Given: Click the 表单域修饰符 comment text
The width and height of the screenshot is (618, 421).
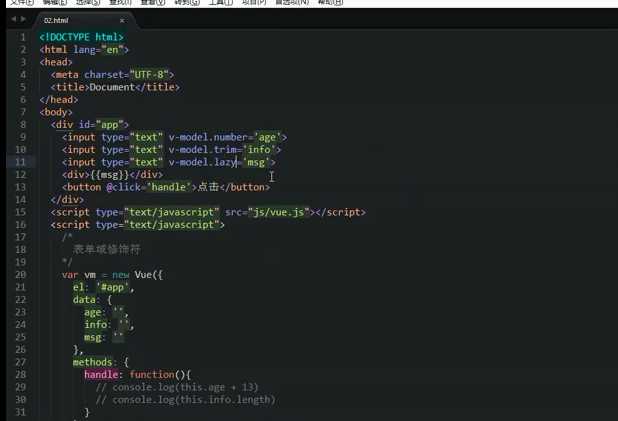Looking at the screenshot, I should [106, 250].
